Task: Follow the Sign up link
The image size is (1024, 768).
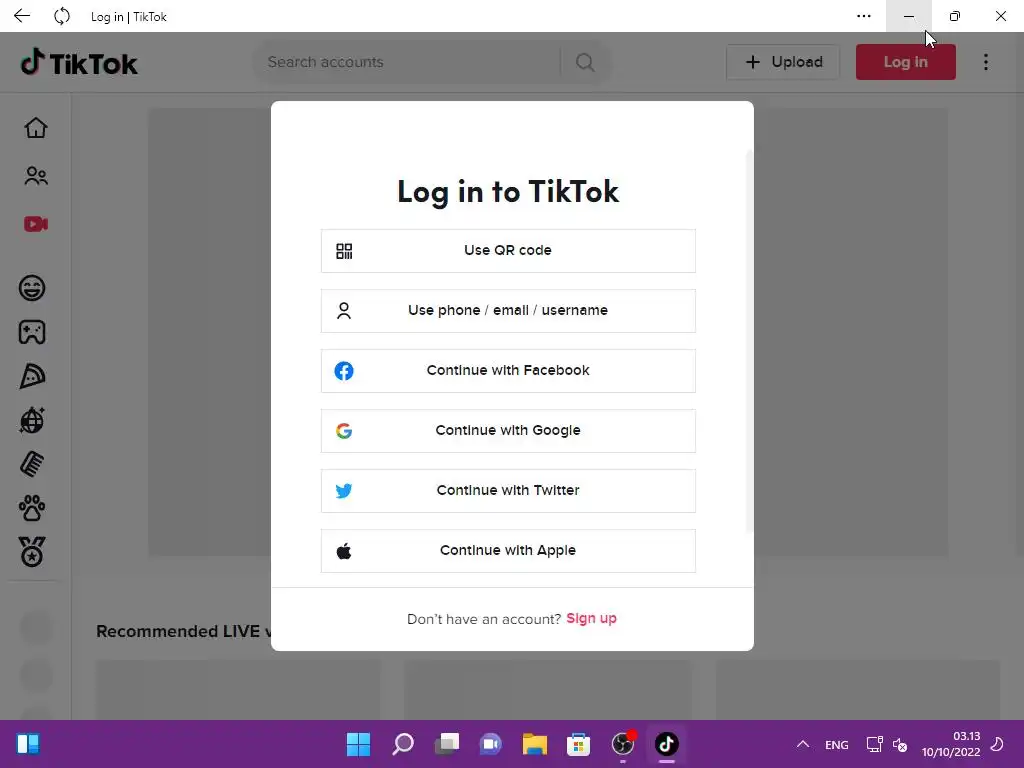Action: pyautogui.click(x=591, y=618)
